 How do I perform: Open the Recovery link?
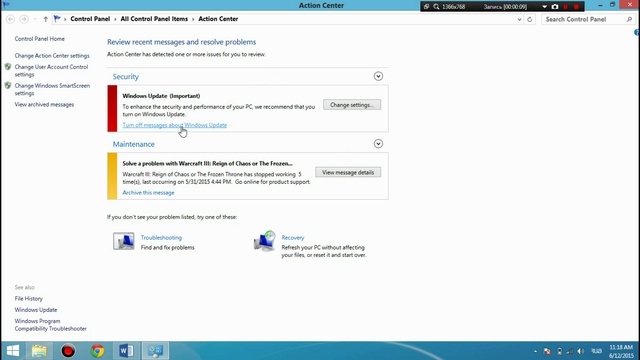(x=293, y=238)
